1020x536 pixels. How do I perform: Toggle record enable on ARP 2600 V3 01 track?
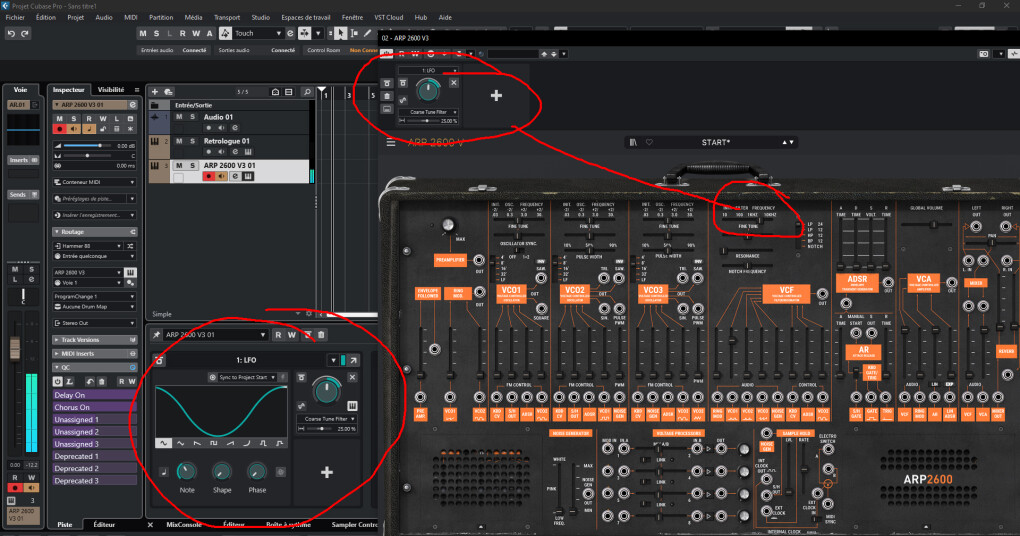click(x=208, y=176)
